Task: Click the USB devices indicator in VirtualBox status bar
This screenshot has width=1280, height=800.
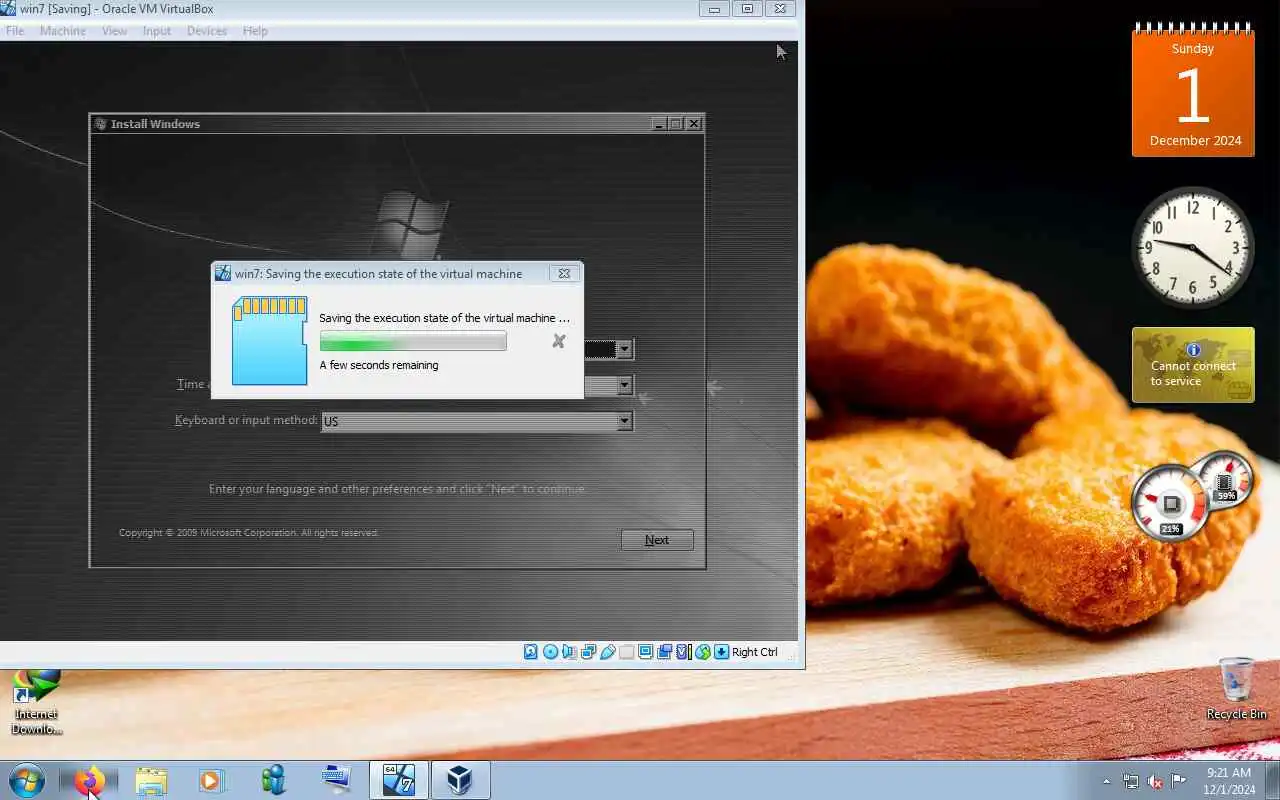Action: pos(607,652)
